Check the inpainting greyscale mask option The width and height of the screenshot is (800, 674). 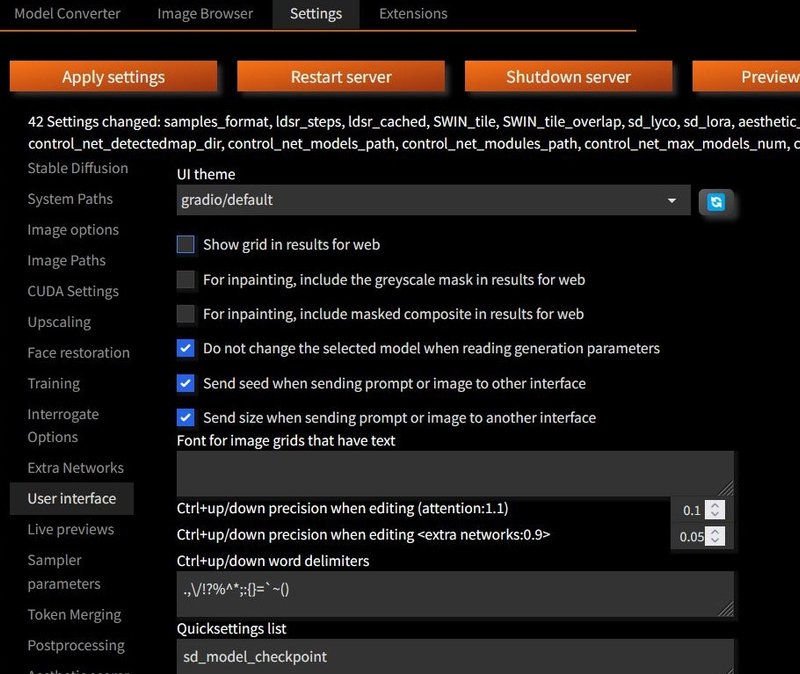pos(186,279)
